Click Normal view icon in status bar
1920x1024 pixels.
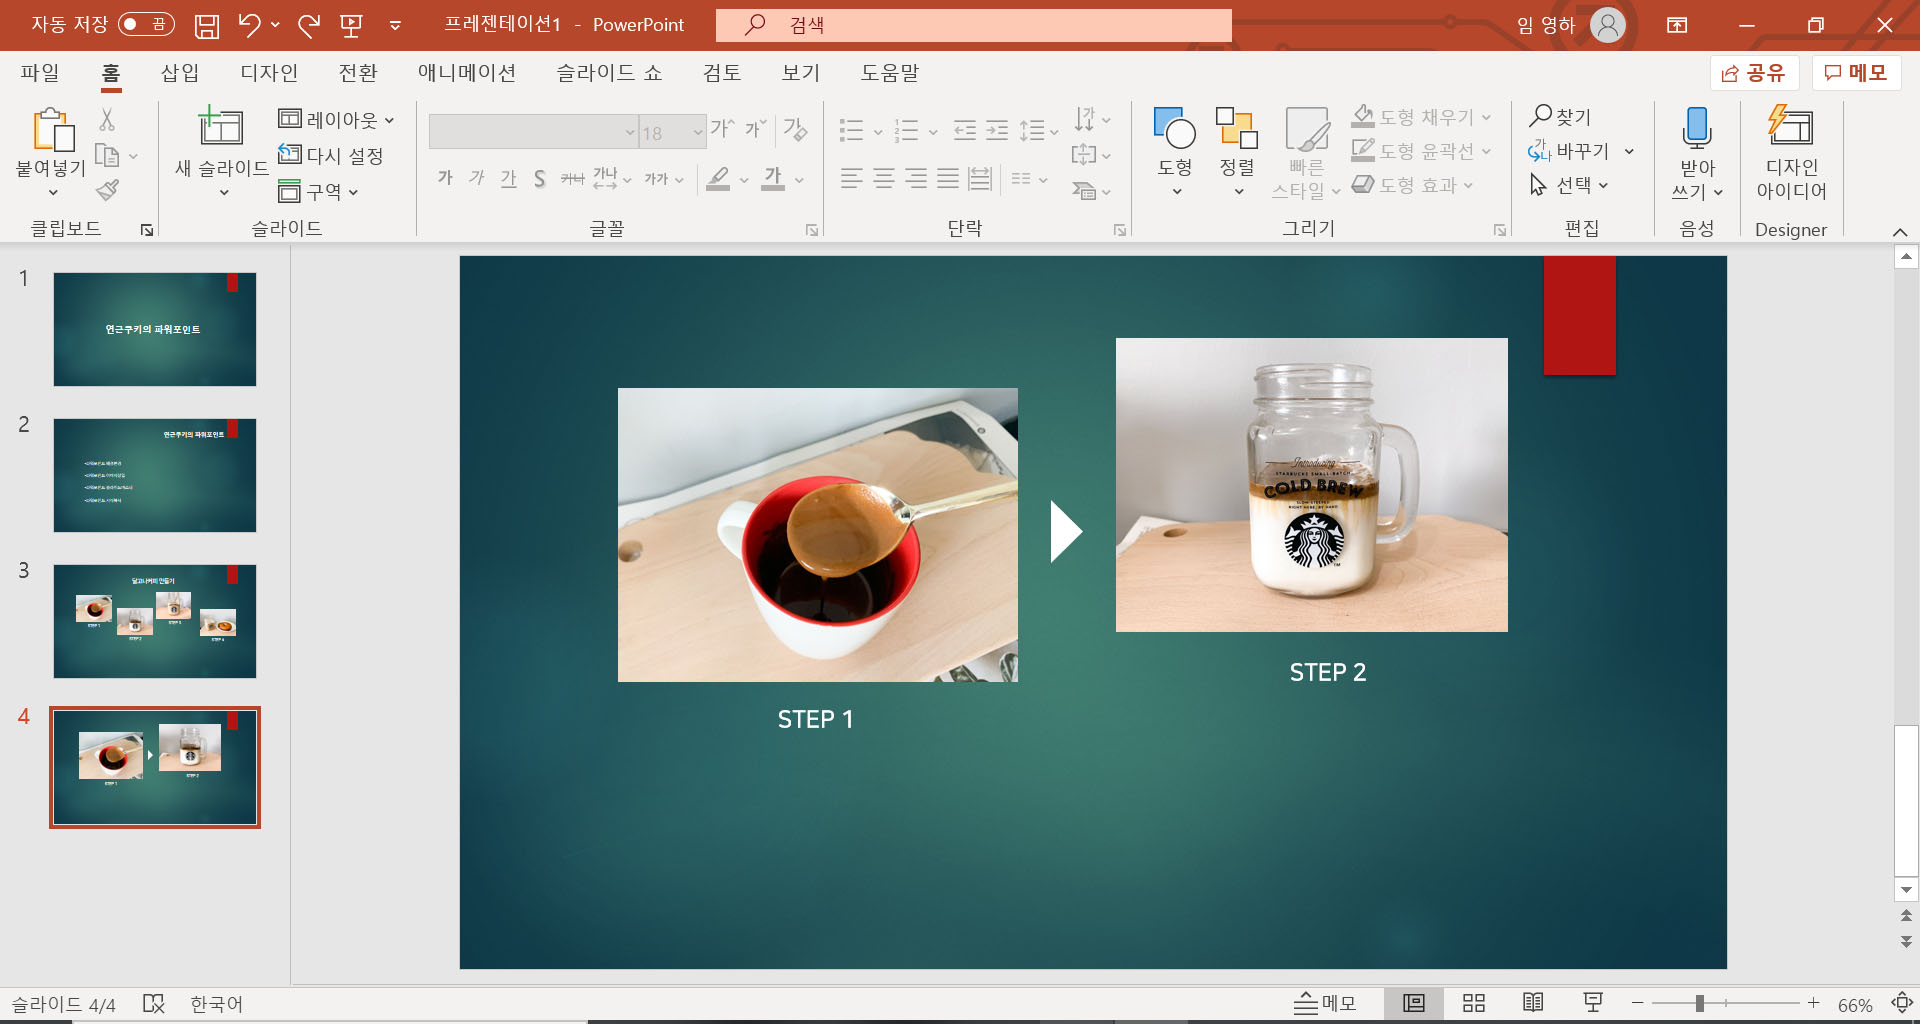(x=1414, y=1003)
